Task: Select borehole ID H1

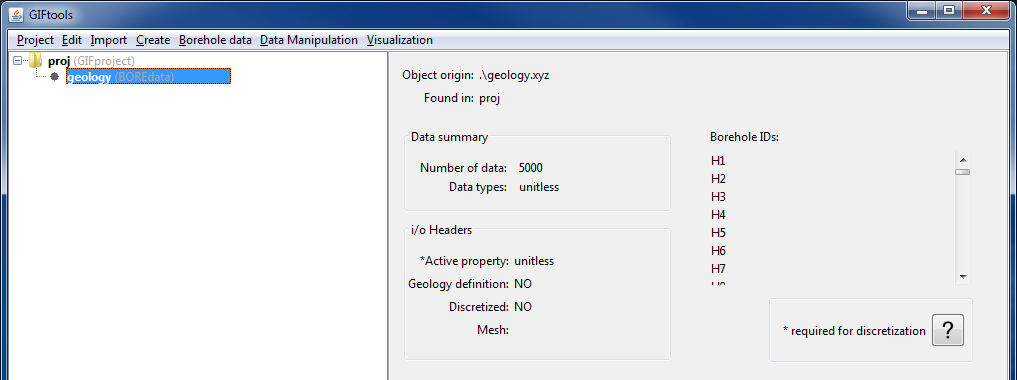Action: point(718,160)
